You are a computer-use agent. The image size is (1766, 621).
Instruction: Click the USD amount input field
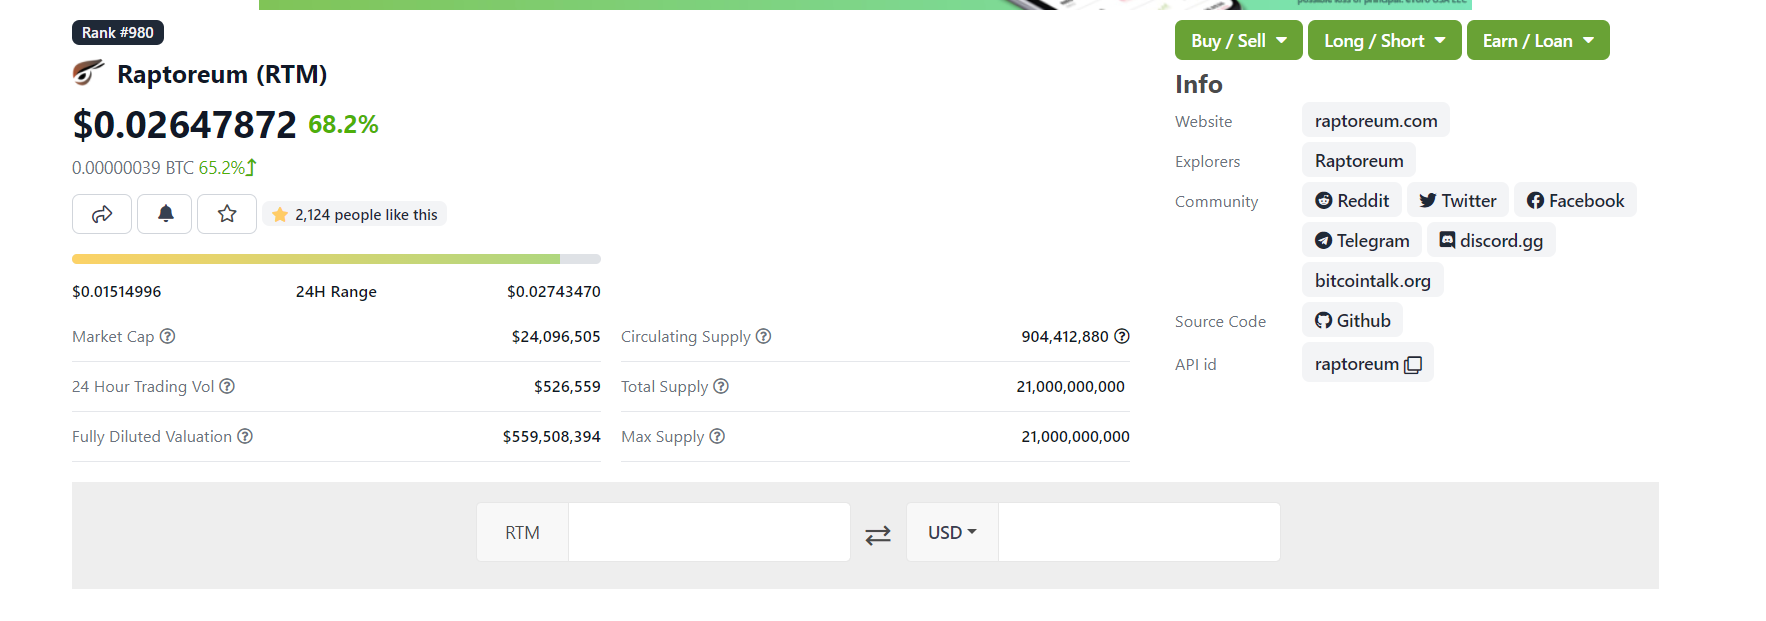click(x=1139, y=532)
